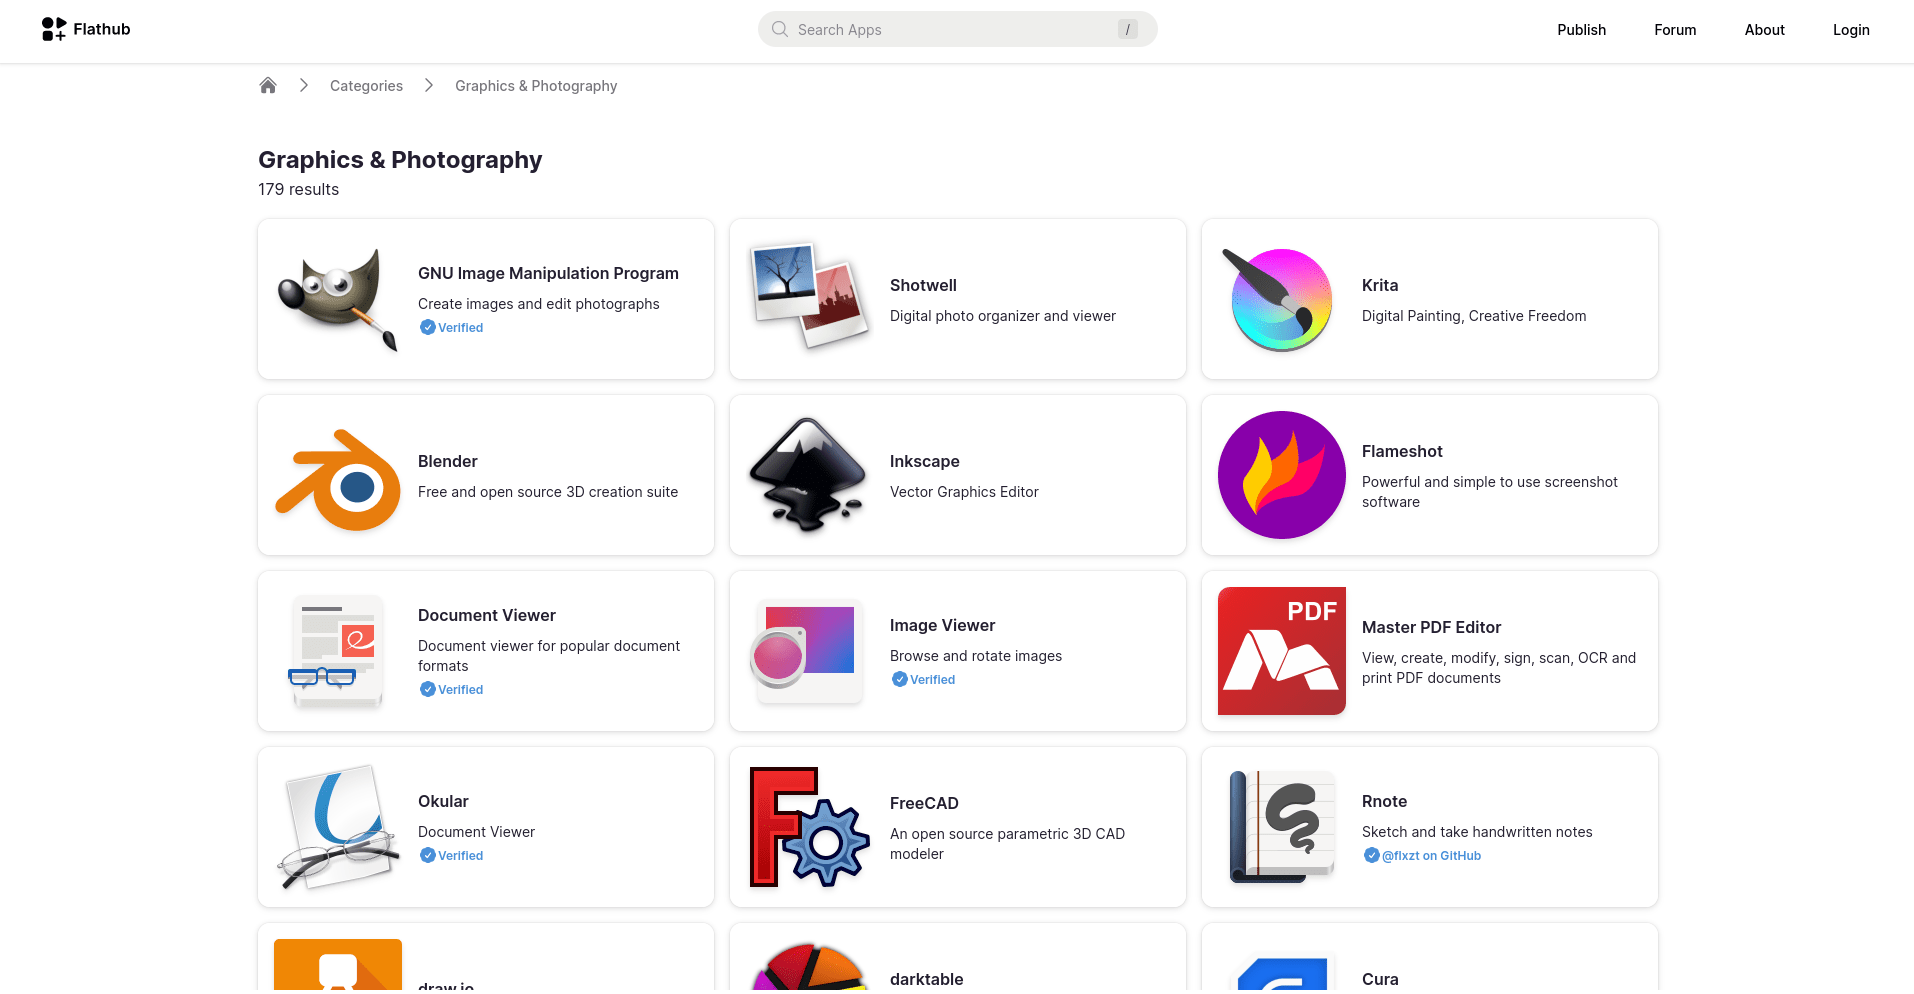Click 'Create images and edit photographs' description
This screenshot has height=994, width=1914.
(x=539, y=304)
